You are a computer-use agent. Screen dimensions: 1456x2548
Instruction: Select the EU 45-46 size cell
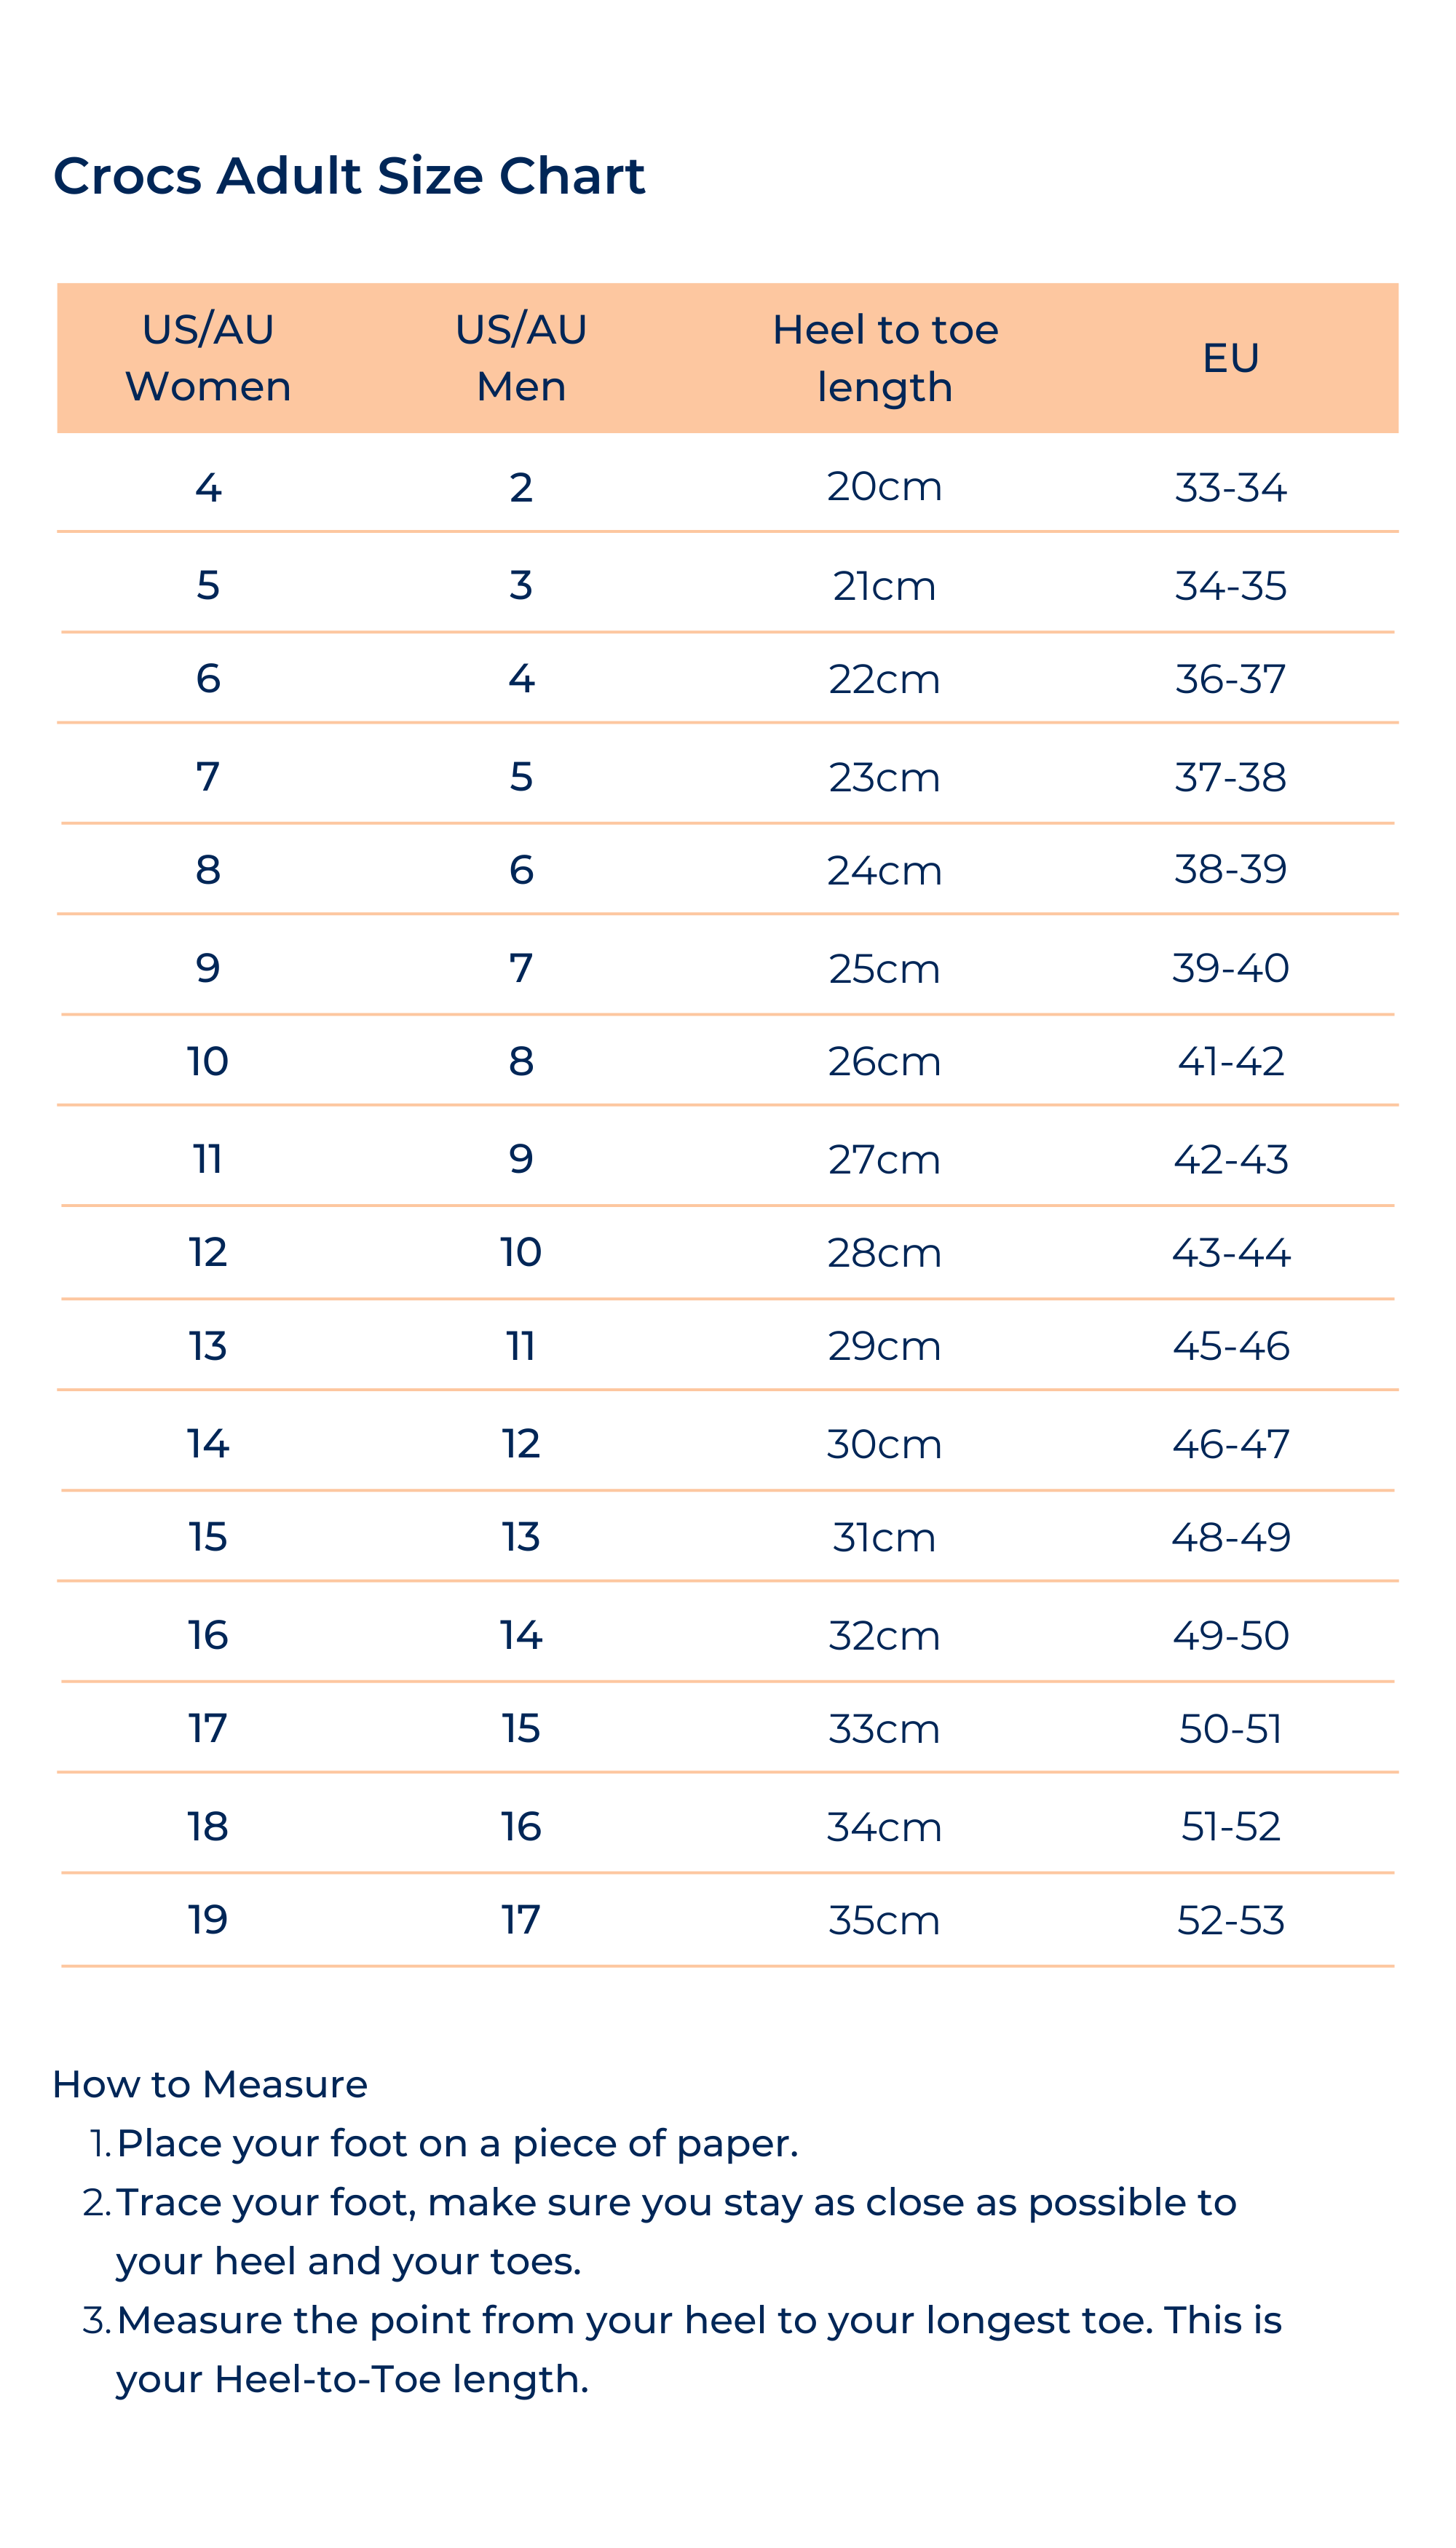[x=1230, y=1346]
